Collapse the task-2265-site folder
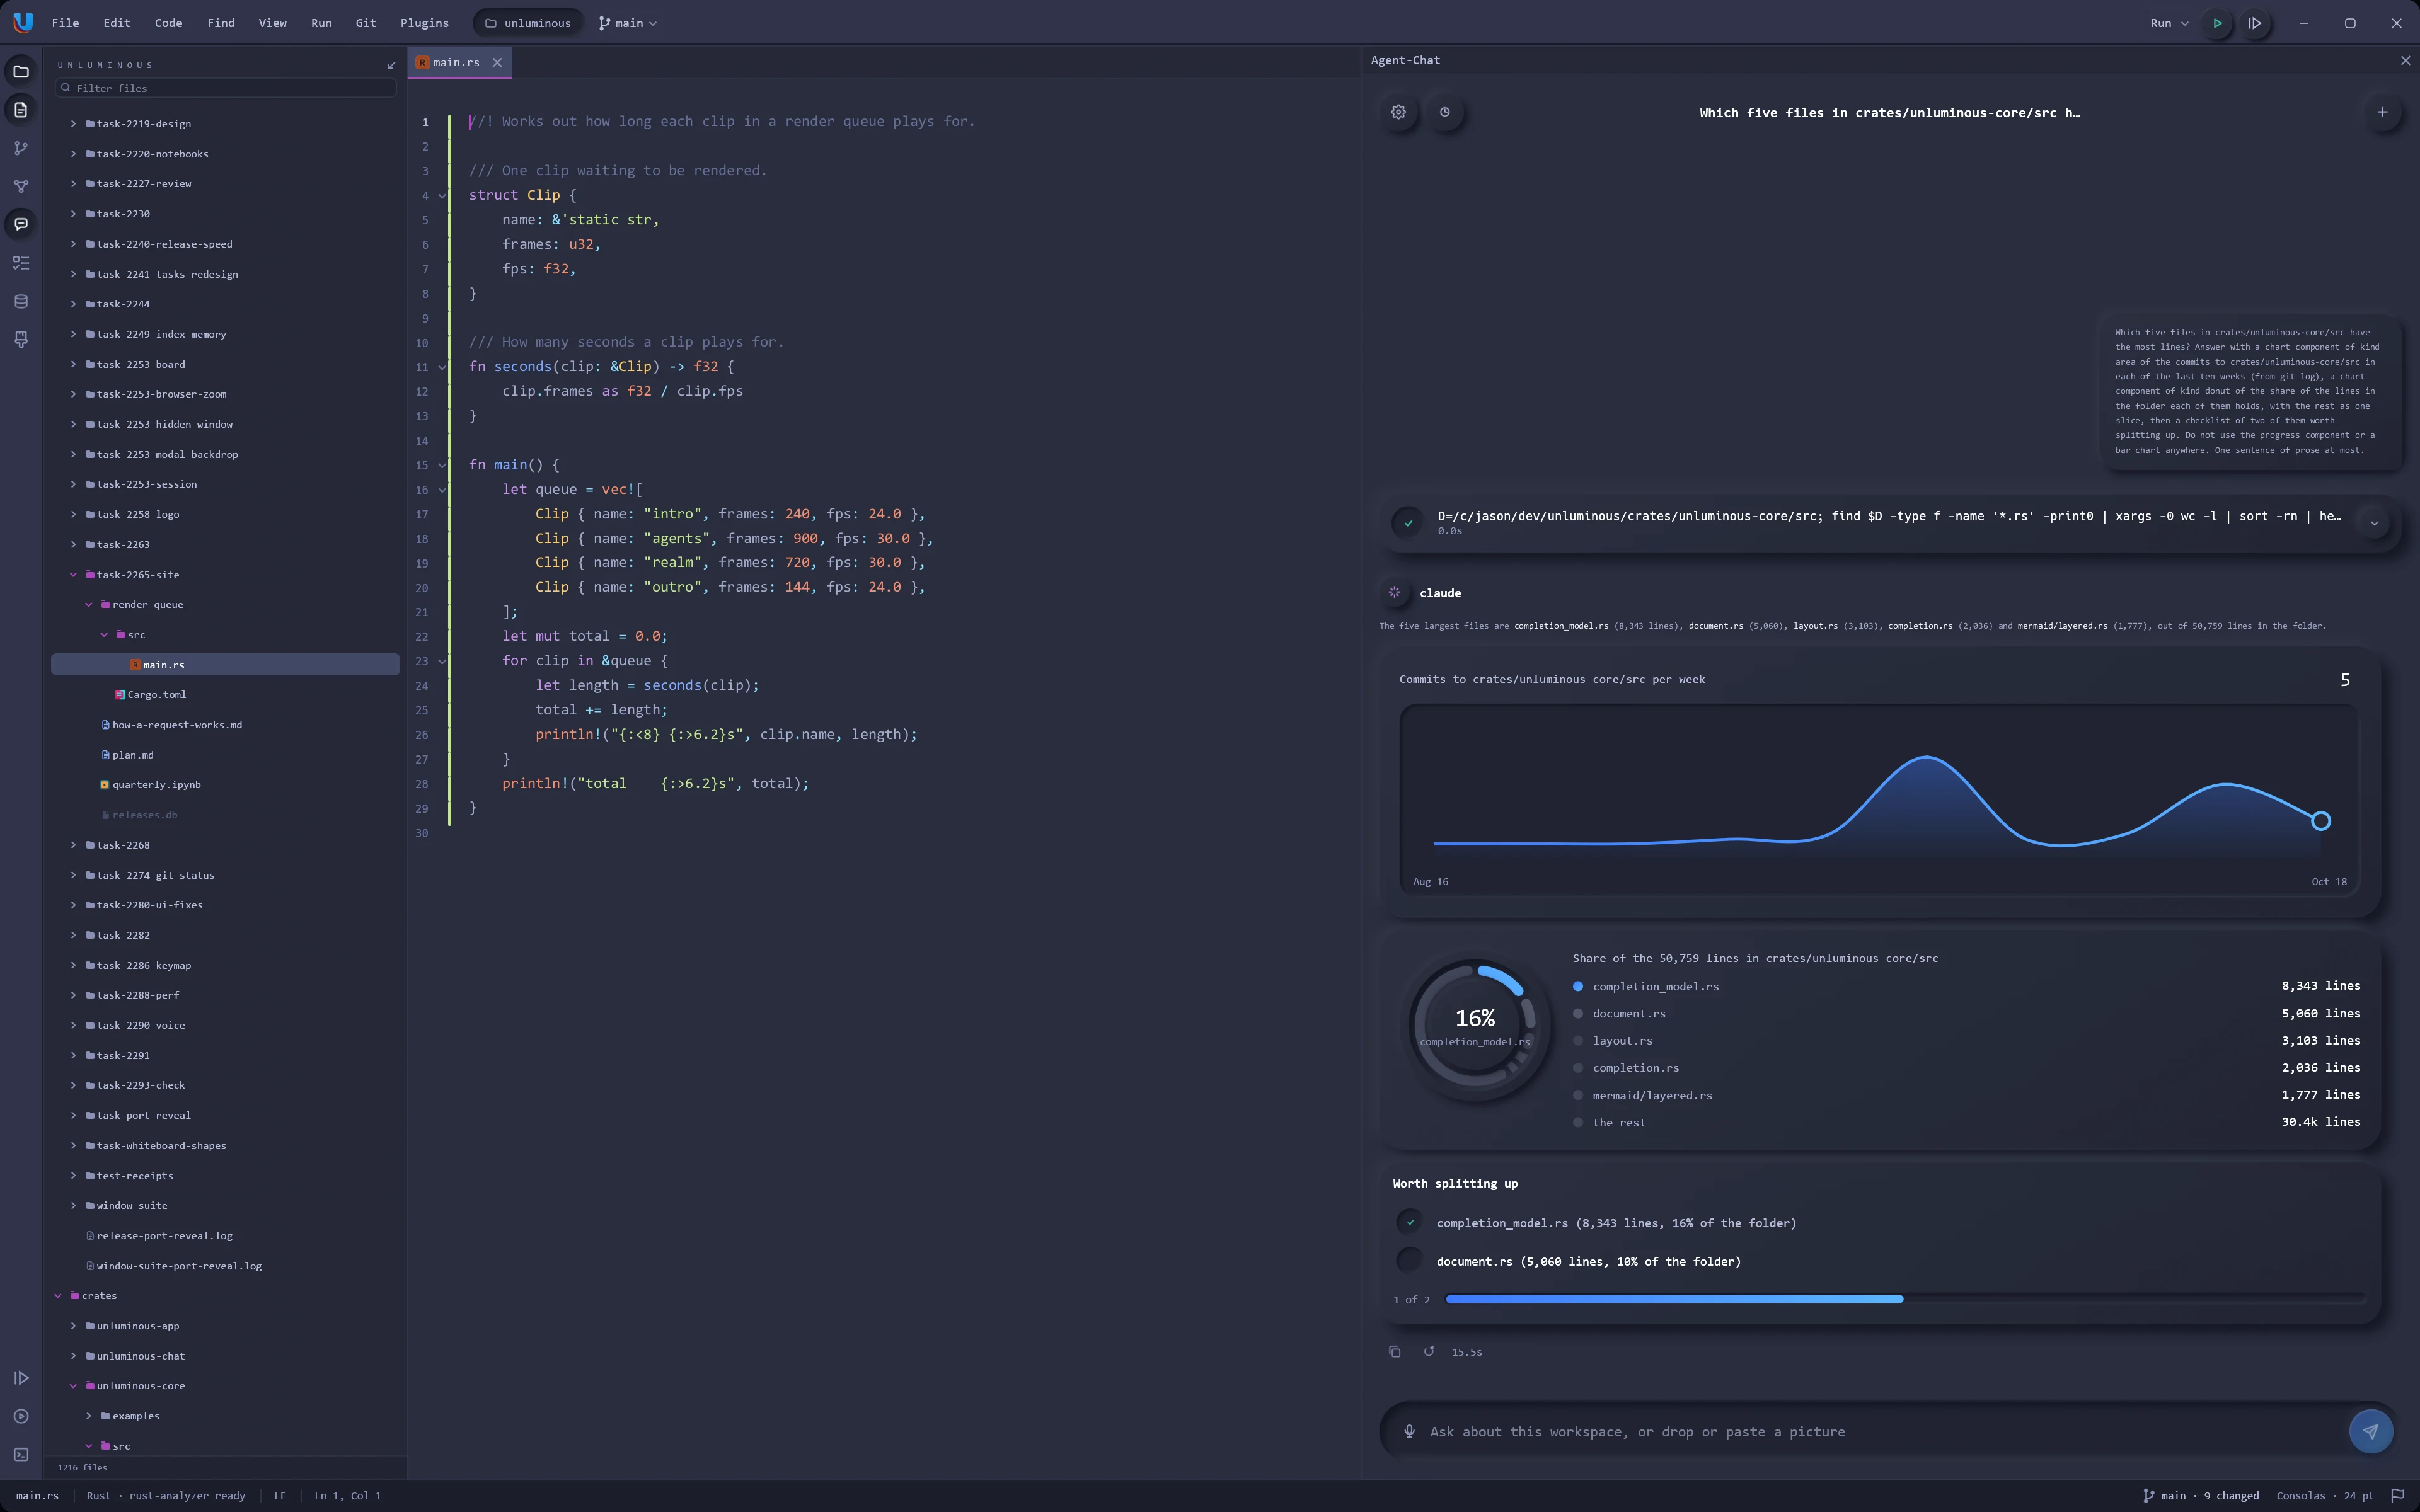The width and height of the screenshot is (2420, 1512). coord(73,575)
